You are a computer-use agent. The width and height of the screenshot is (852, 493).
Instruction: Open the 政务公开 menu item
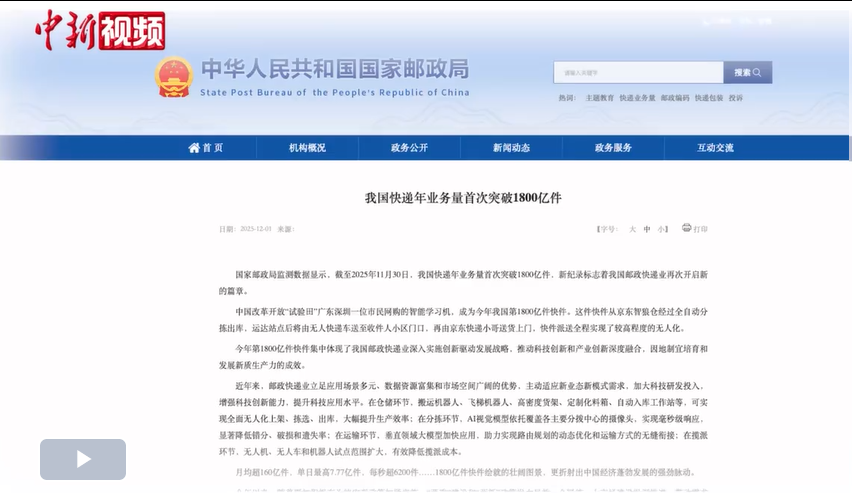(x=409, y=148)
